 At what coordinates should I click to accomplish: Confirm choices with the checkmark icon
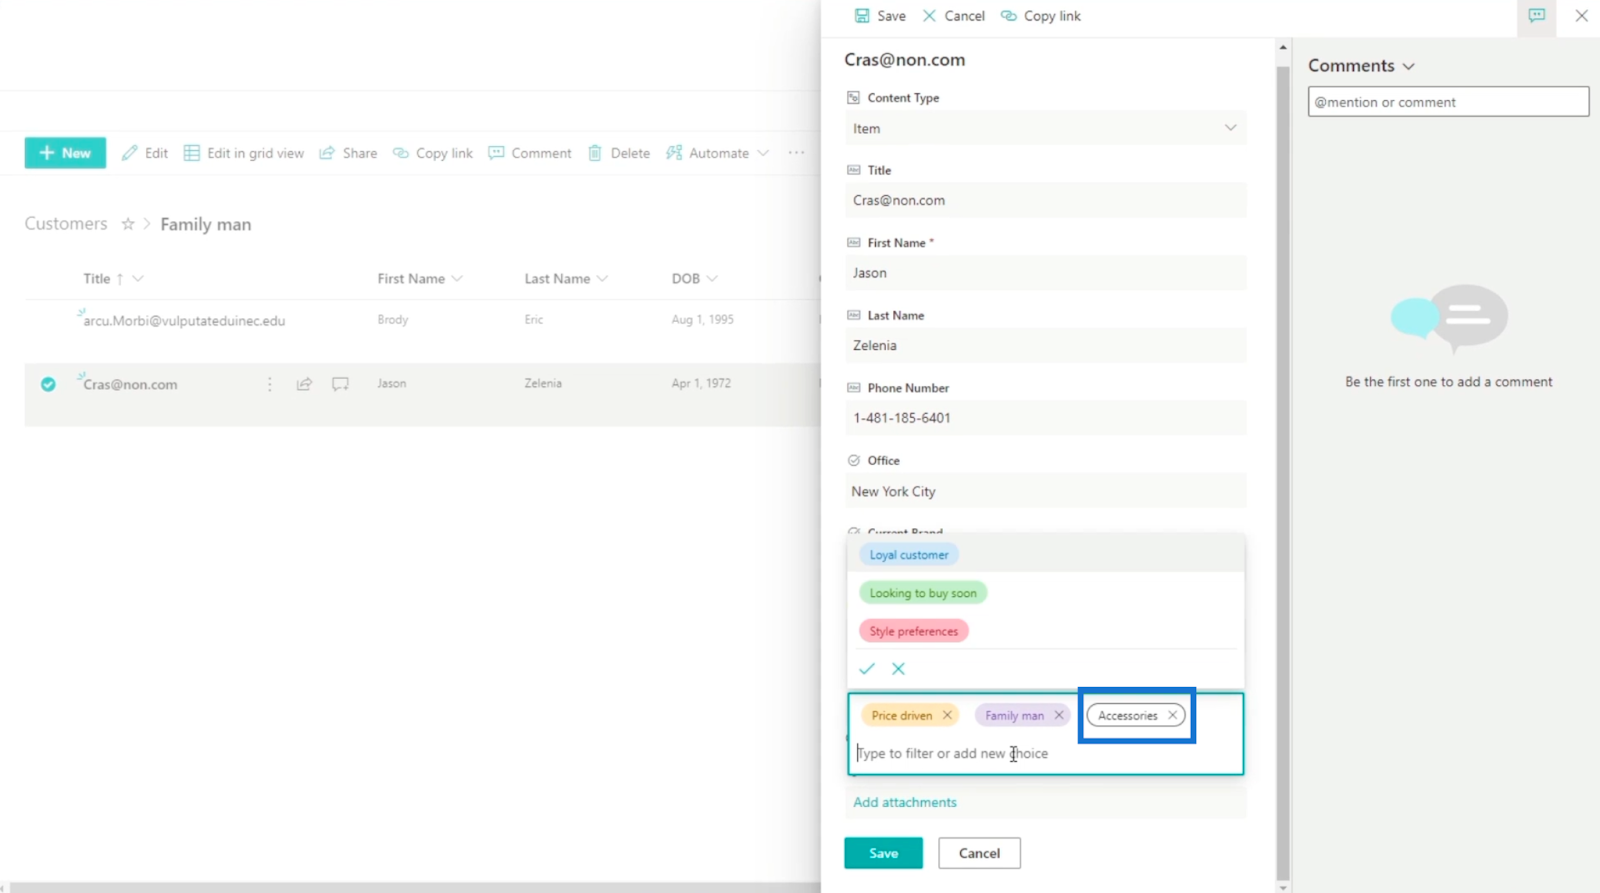coord(867,669)
